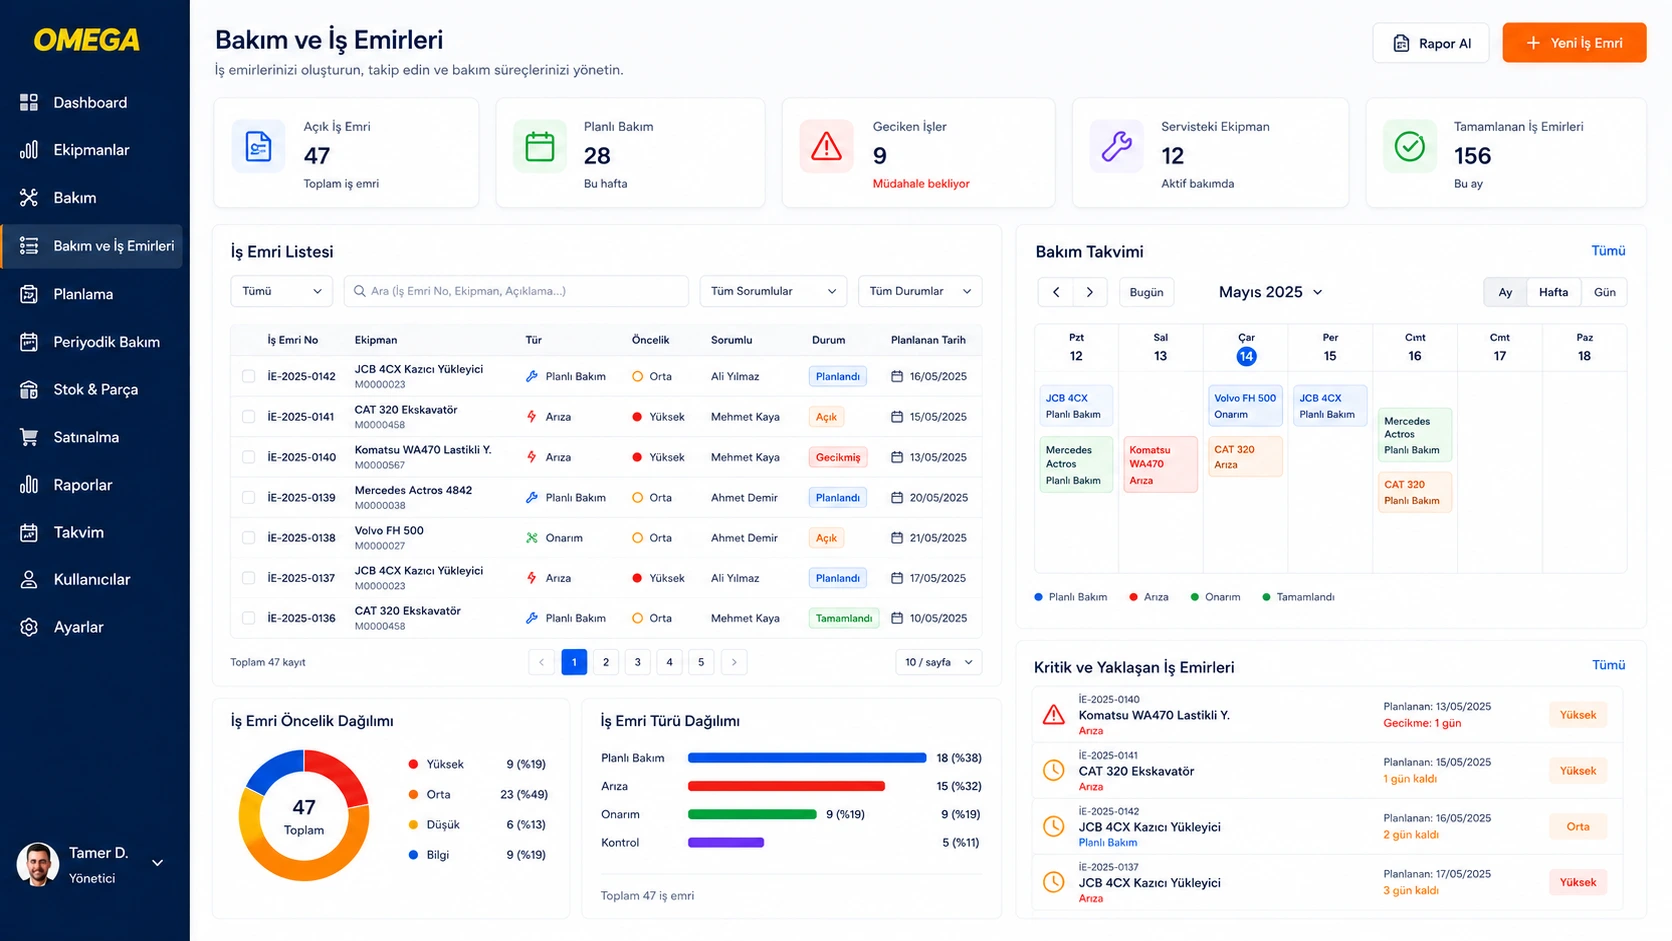The width and height of the screenshot is (1672, 941).
Task: Switch calendar to Hafta view
Action: point(1553,292)
